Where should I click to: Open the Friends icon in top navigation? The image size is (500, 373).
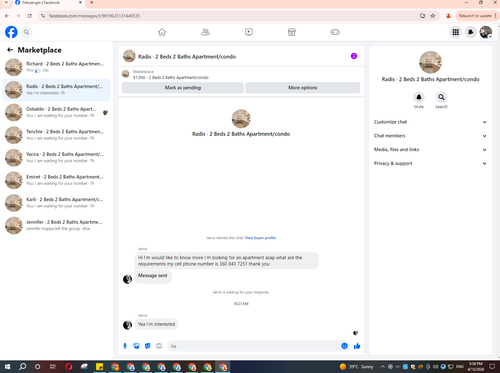(x=205, y=32)
